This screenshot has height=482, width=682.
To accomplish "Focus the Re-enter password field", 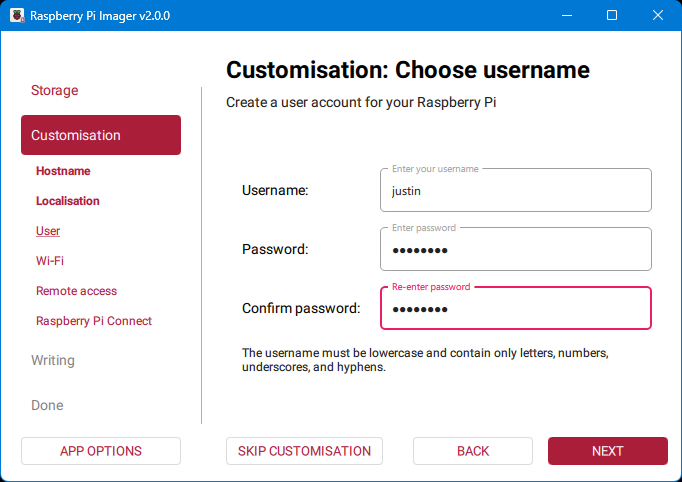I will pos(515,309).
